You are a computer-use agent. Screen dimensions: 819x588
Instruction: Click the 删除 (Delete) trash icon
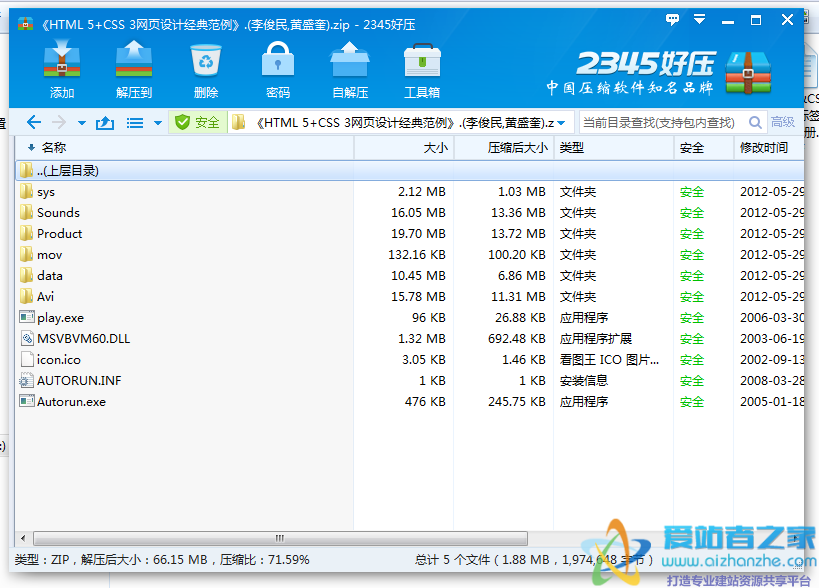[x=206, y=69]
